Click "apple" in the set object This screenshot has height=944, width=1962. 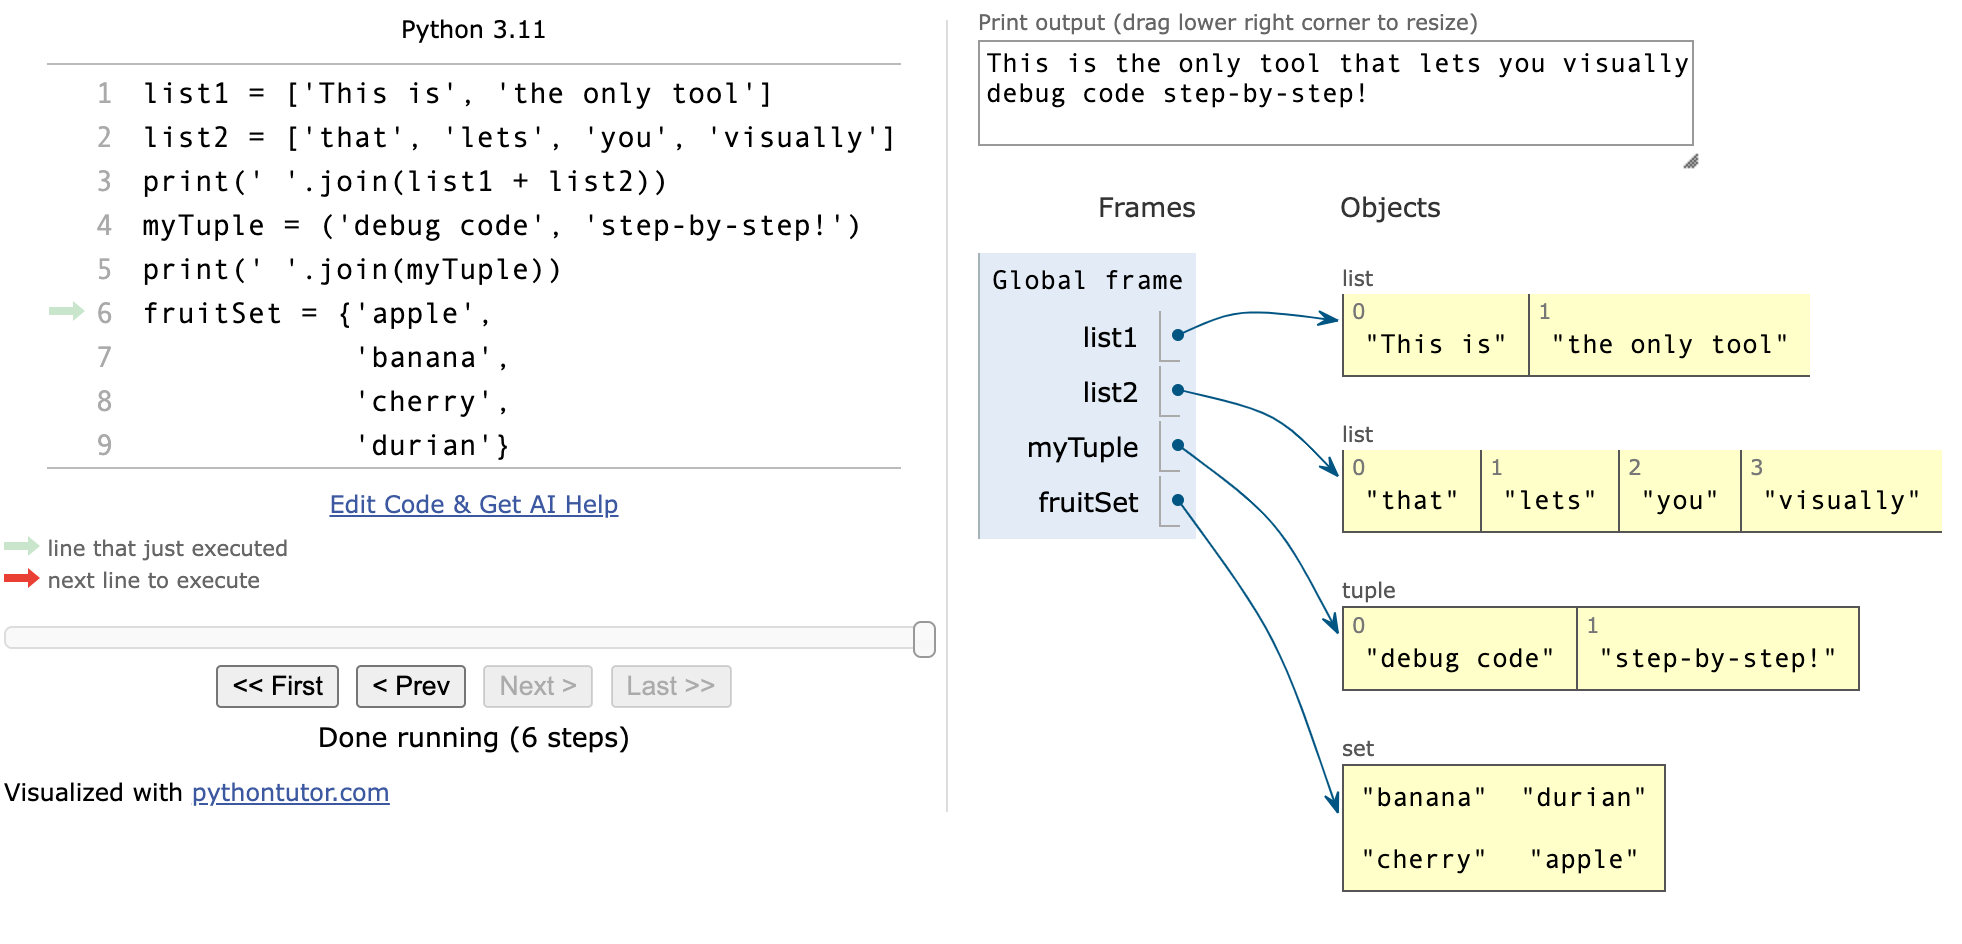click(x=1584, y=859)
